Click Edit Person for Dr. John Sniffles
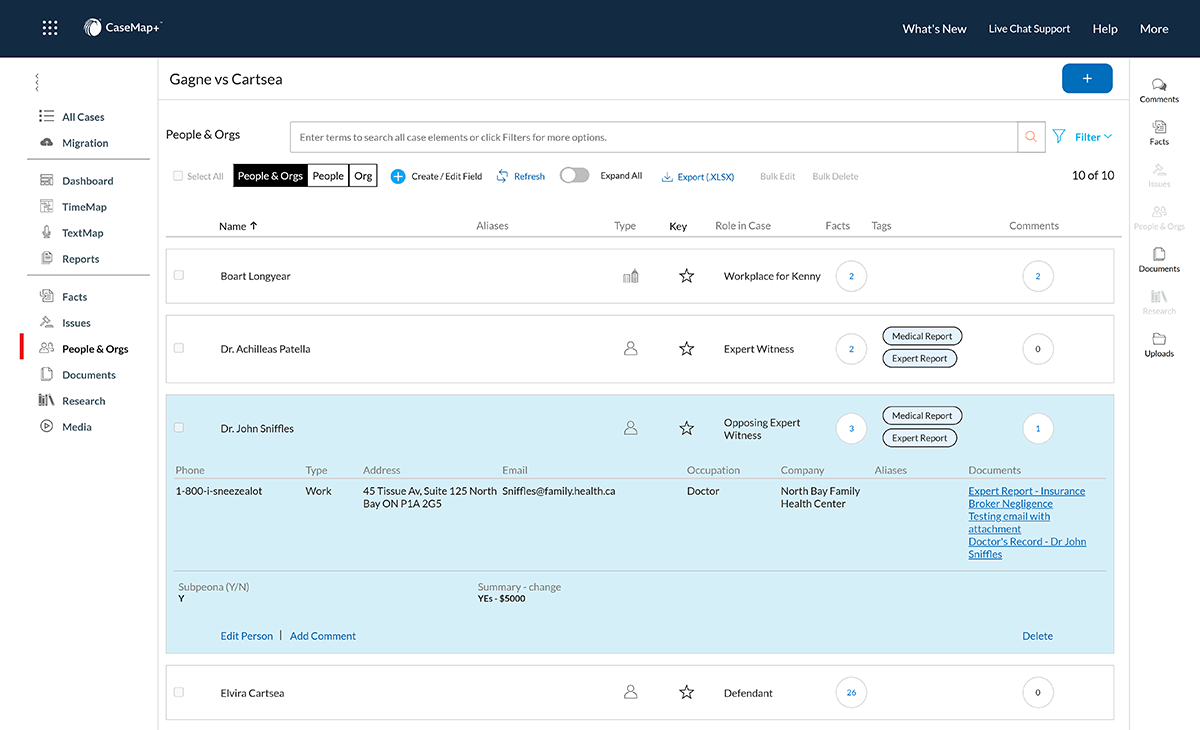 [246, 635]
